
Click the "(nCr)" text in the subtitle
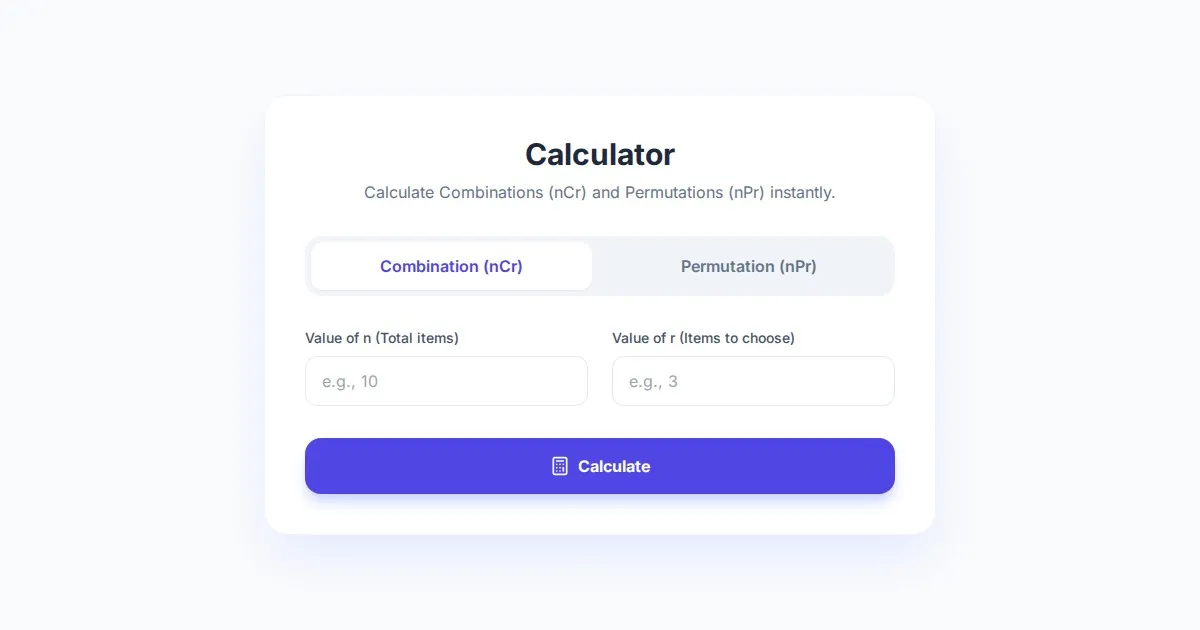pyautogui.click(x=567, y=192)
